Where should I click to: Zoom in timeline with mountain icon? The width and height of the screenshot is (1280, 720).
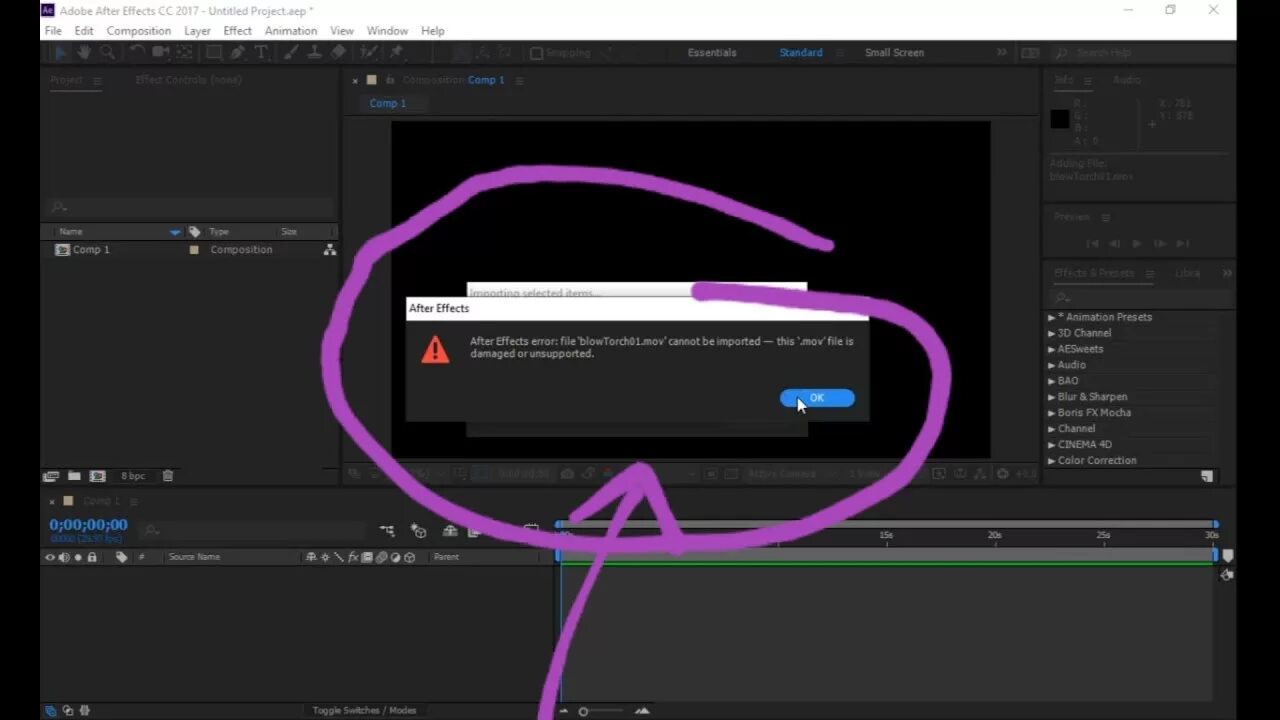click(x=642, y=711)
